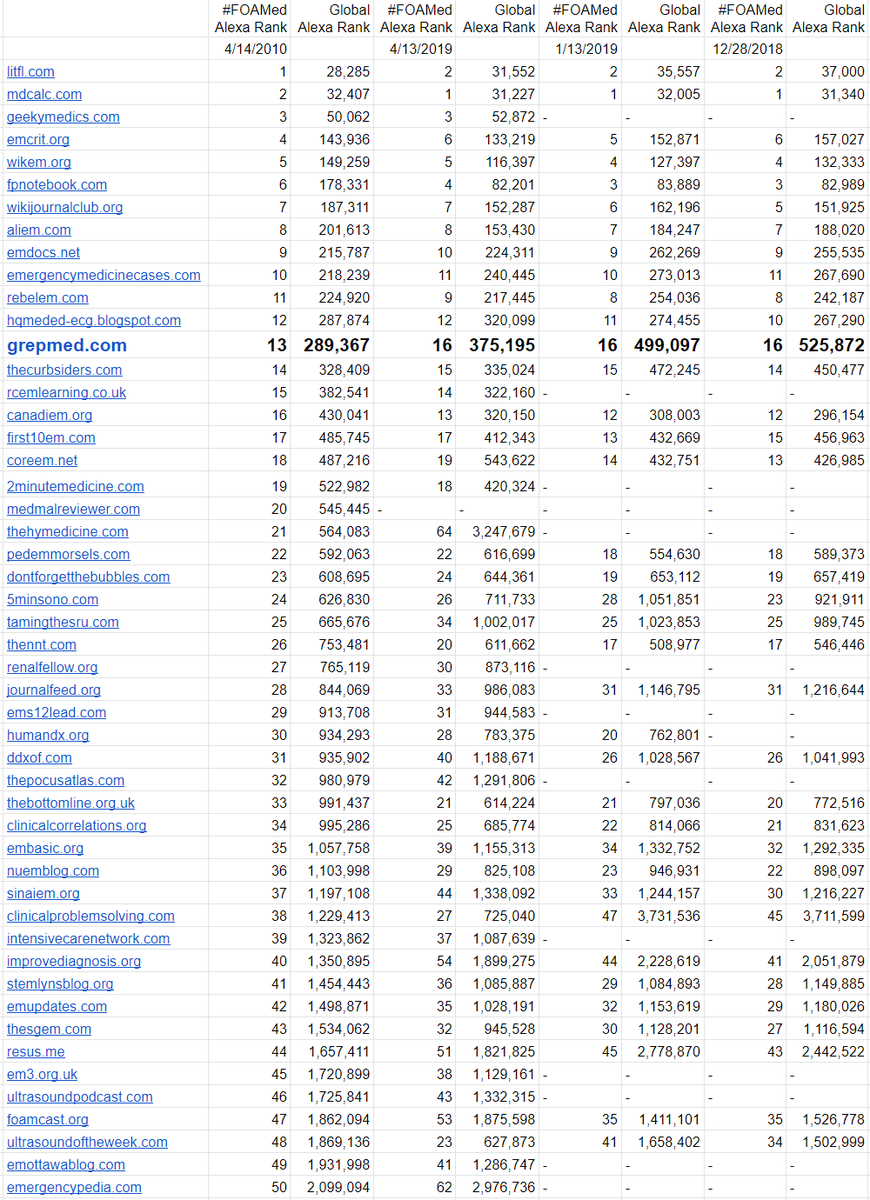
Task: Open the emergencypedia.com link
Action: (74, 1188)
